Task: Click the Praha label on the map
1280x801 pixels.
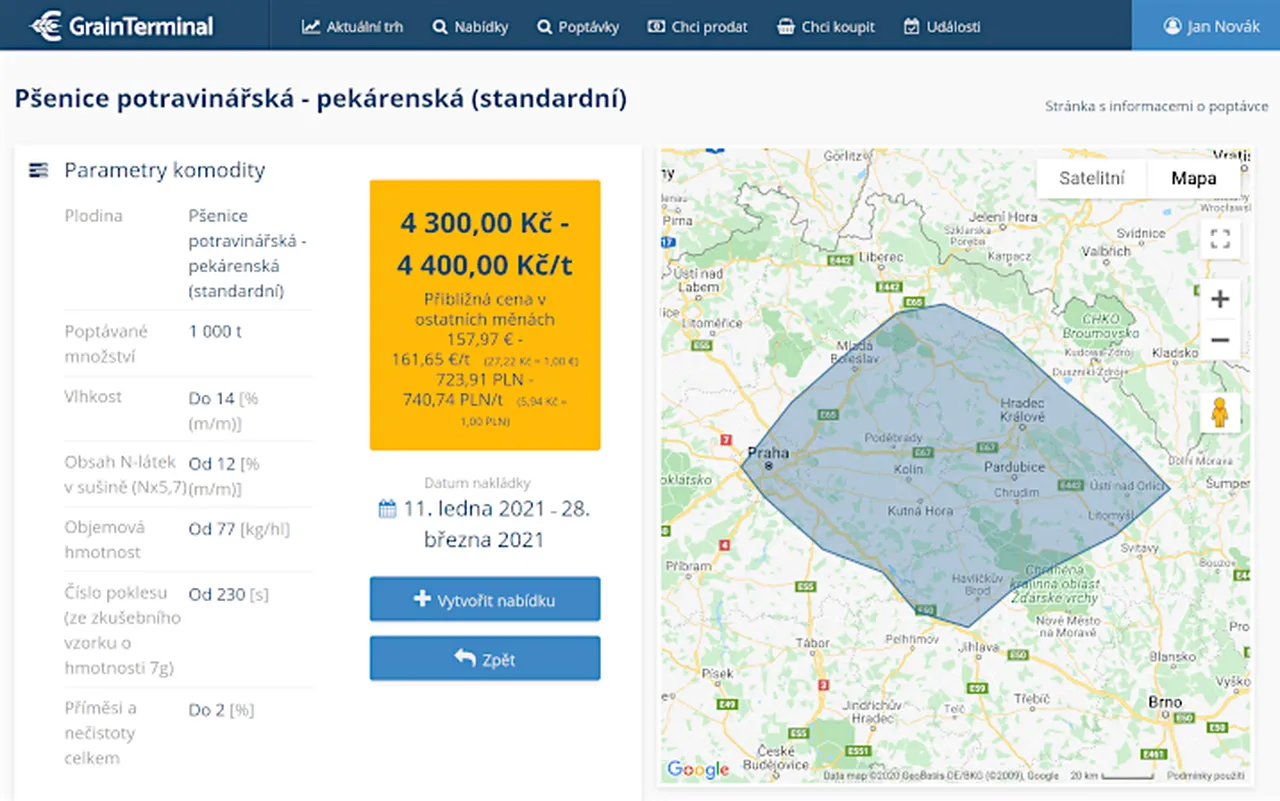Action: (769, 453)
